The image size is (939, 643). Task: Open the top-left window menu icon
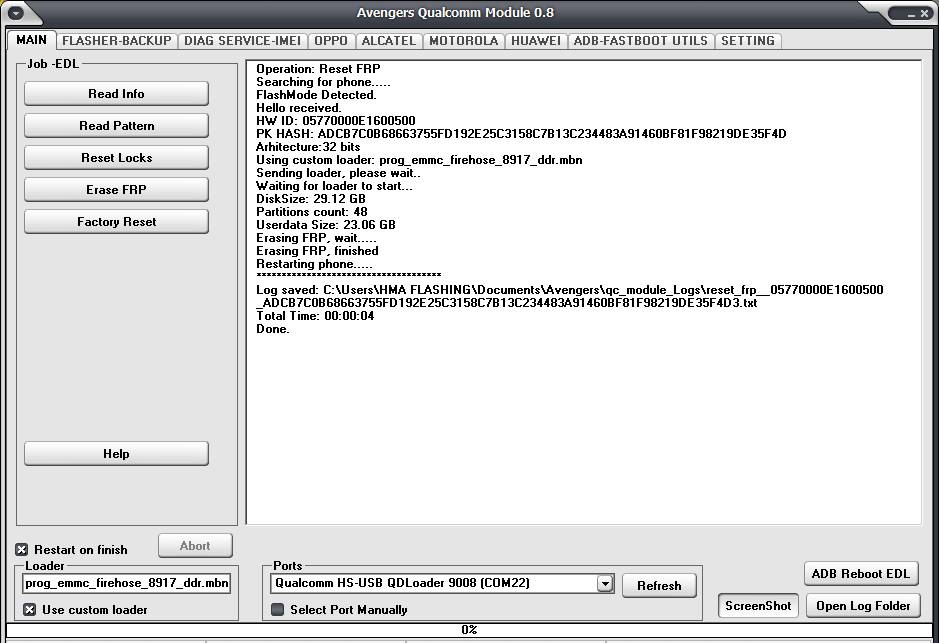click(x=16, y=13)
